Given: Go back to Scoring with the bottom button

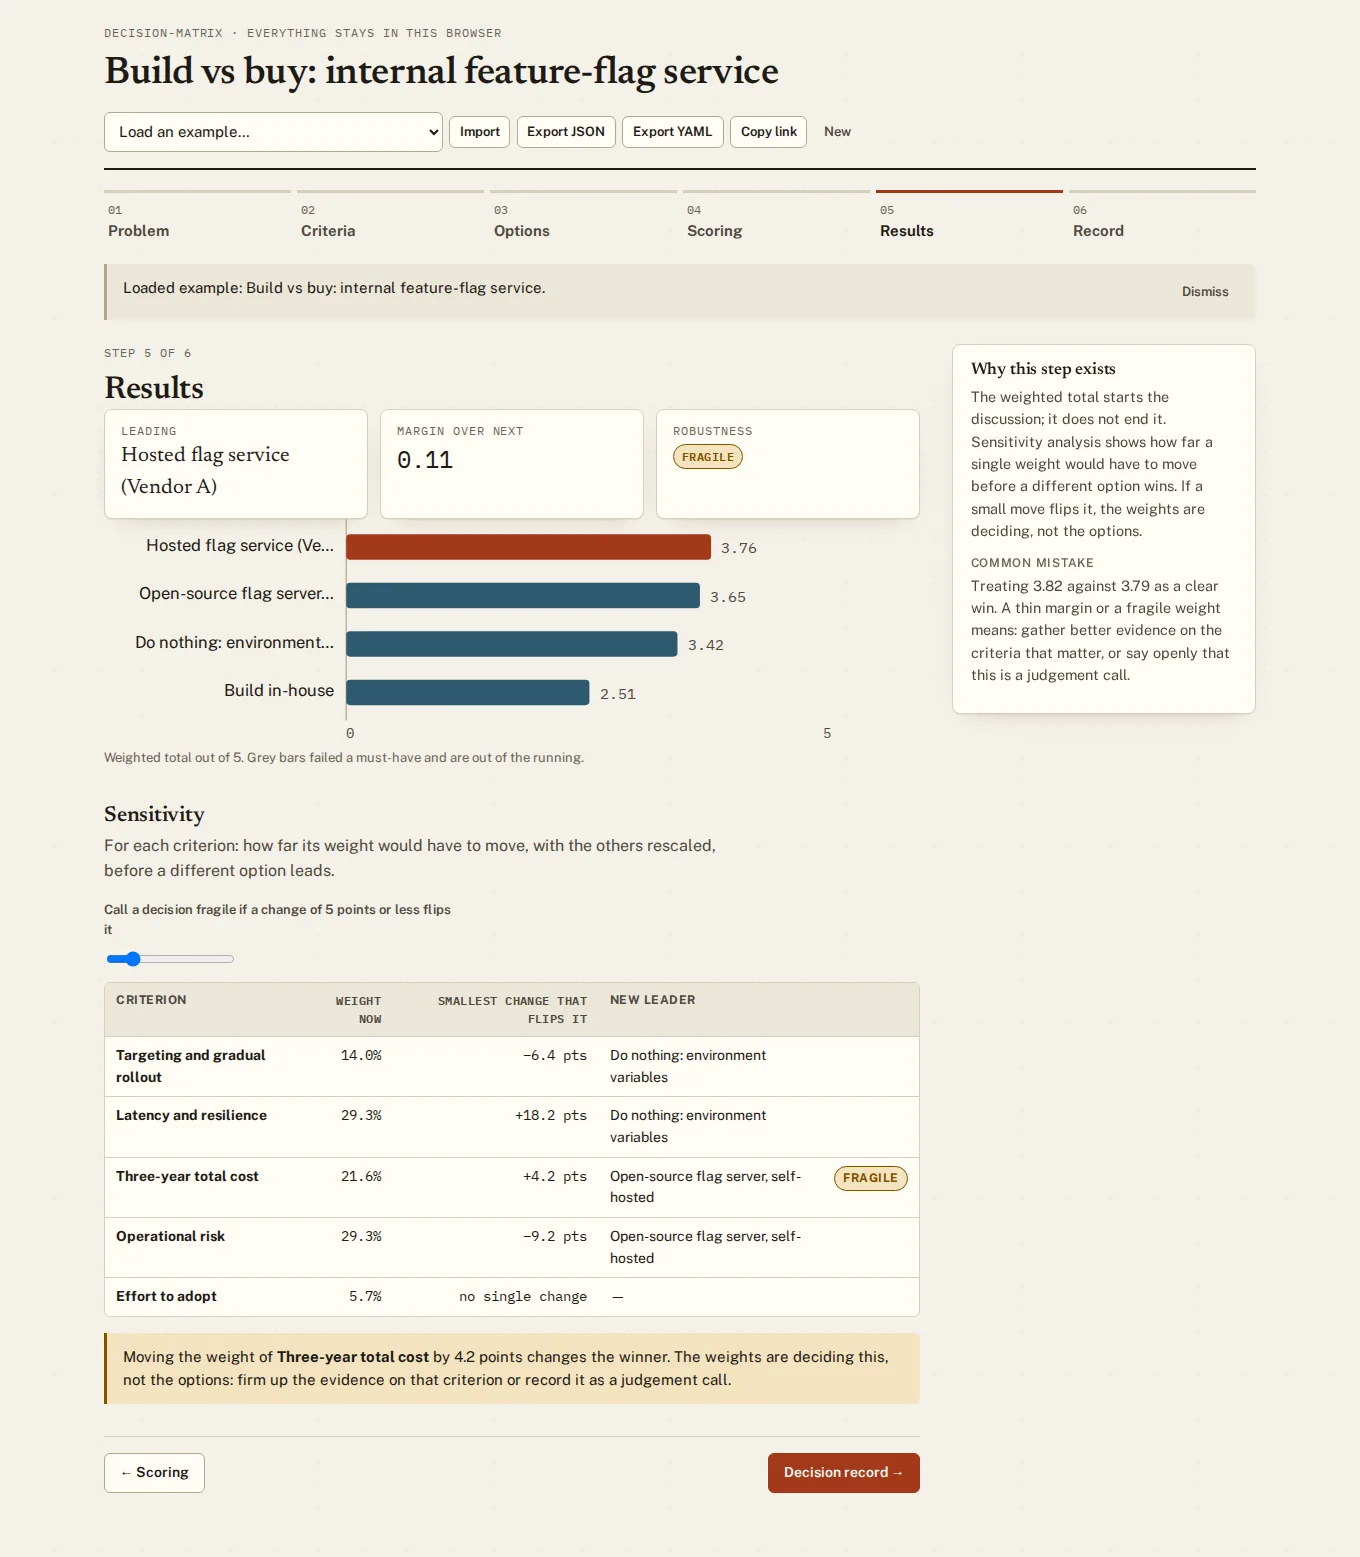Looking at the screenshot, I should pos(154,1473).
